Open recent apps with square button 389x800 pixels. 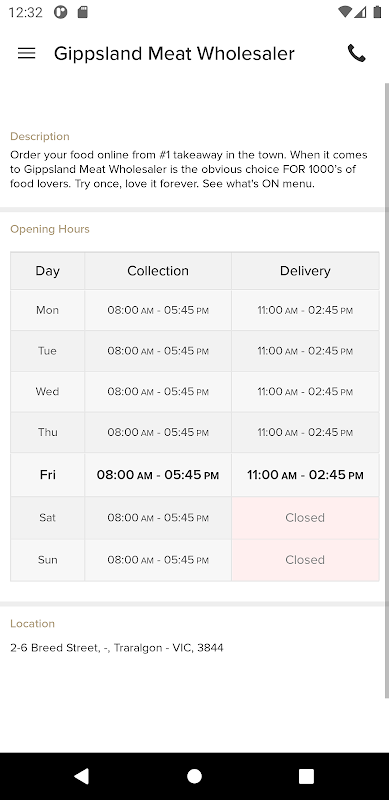pyautogui.click(x=306, y=776)
